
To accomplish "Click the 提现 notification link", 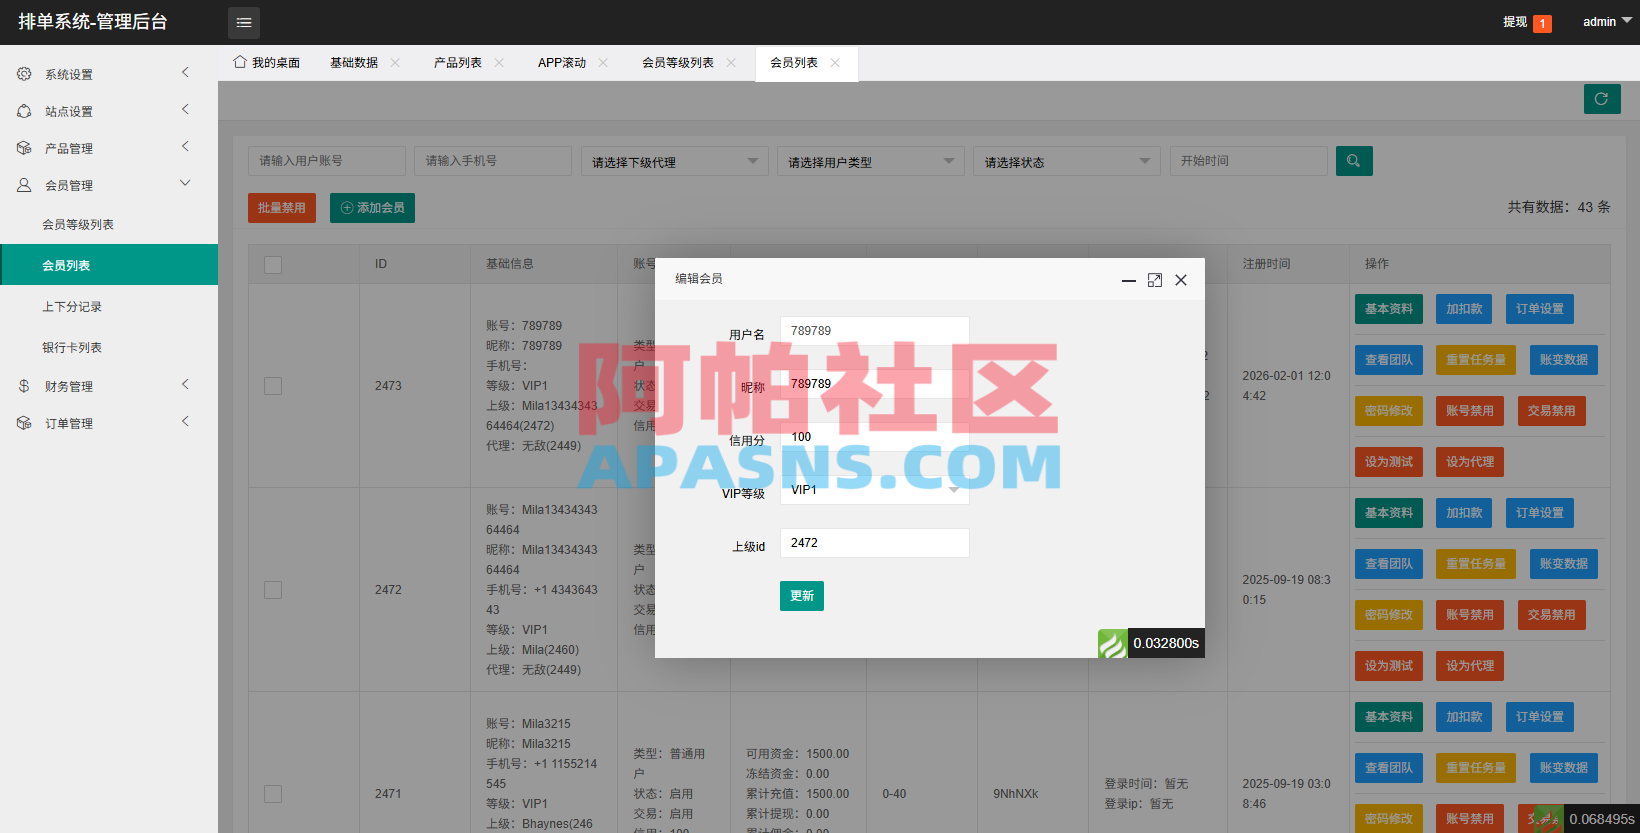I will point(1527,22).
